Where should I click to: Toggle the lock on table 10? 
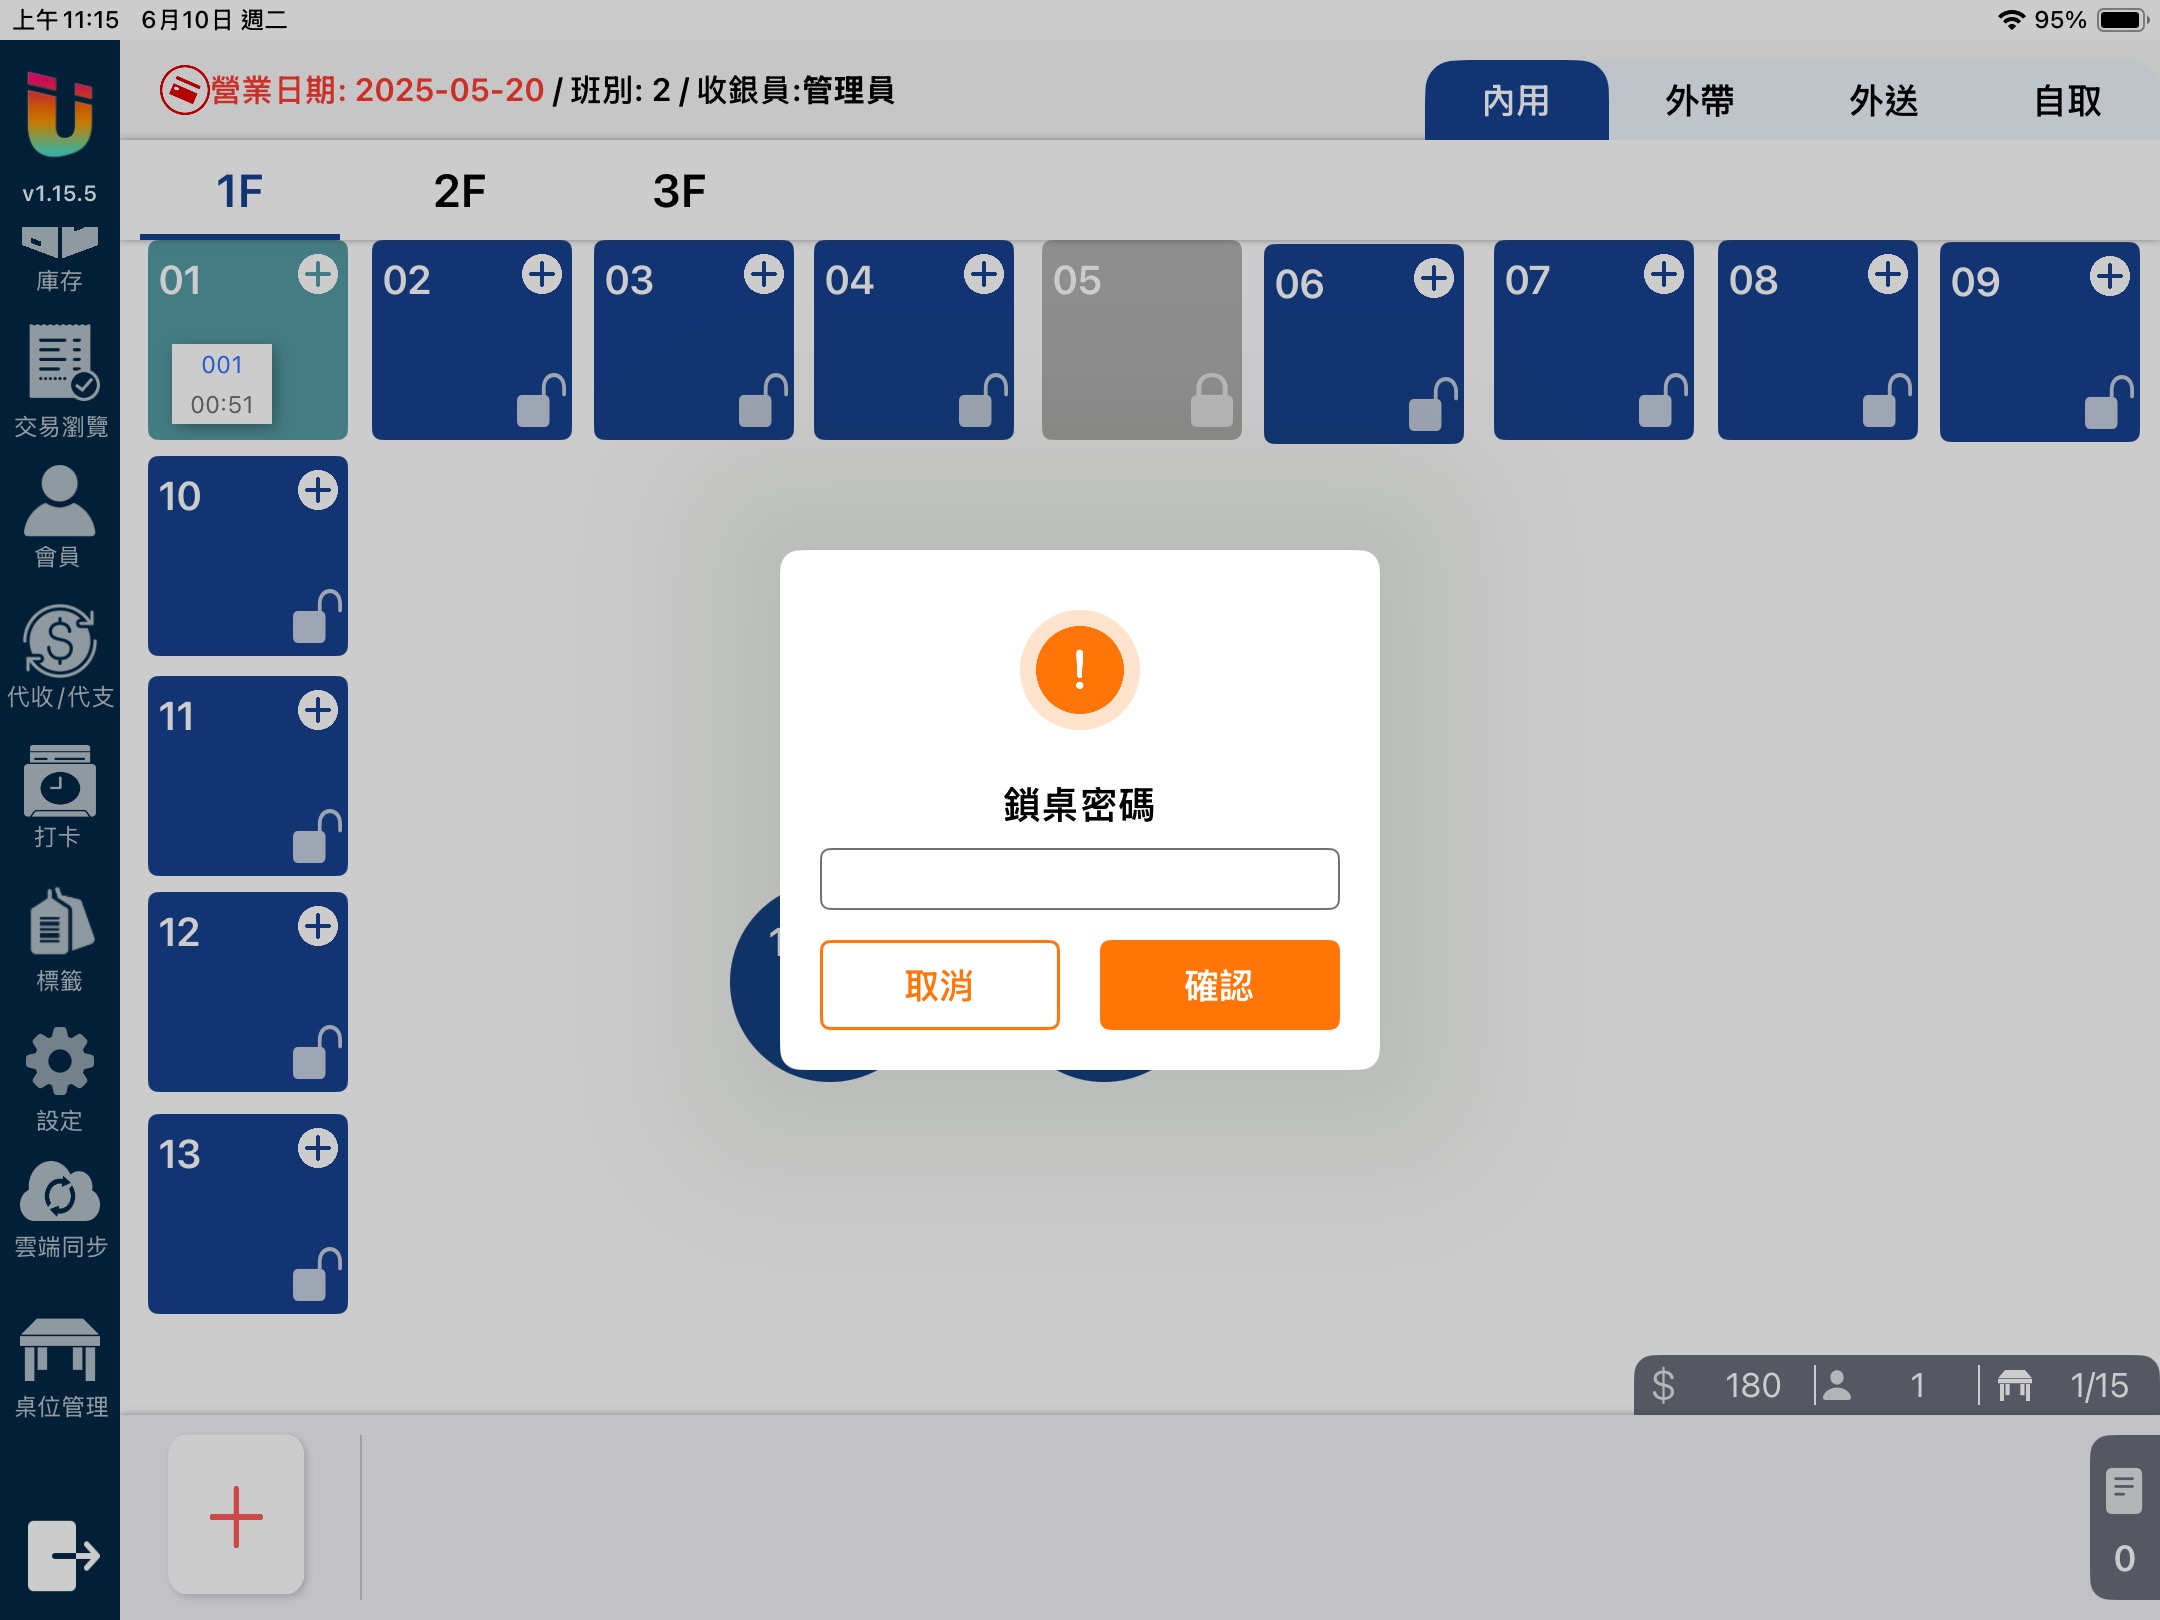point(316,617)
